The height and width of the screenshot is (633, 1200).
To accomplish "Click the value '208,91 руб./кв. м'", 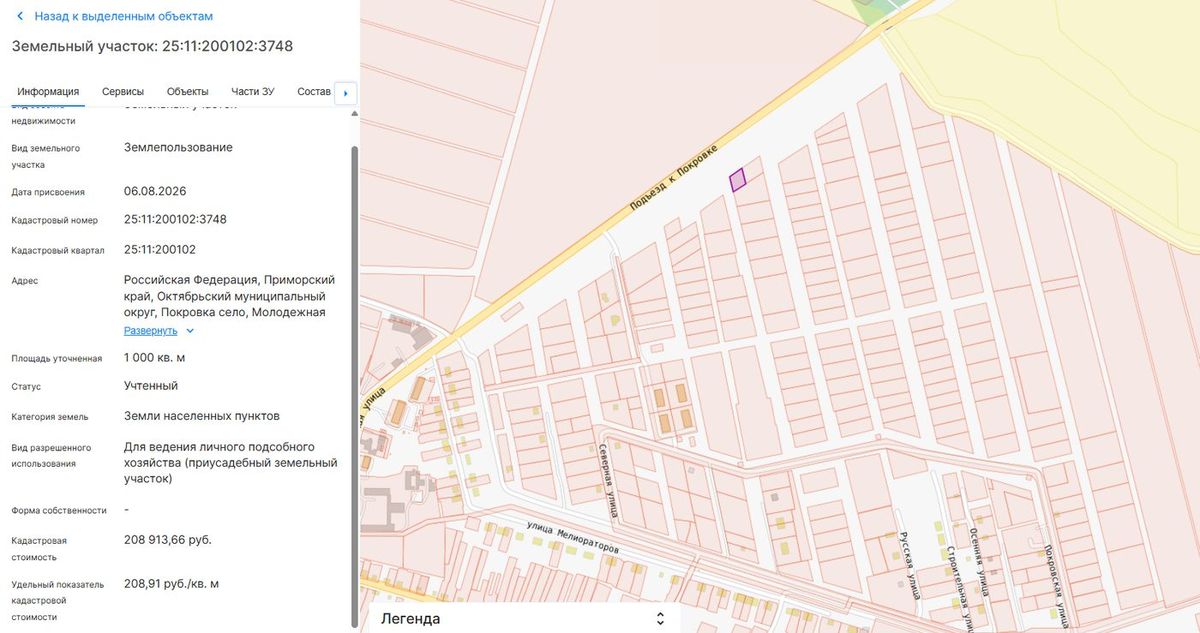I will pos(172,584).
